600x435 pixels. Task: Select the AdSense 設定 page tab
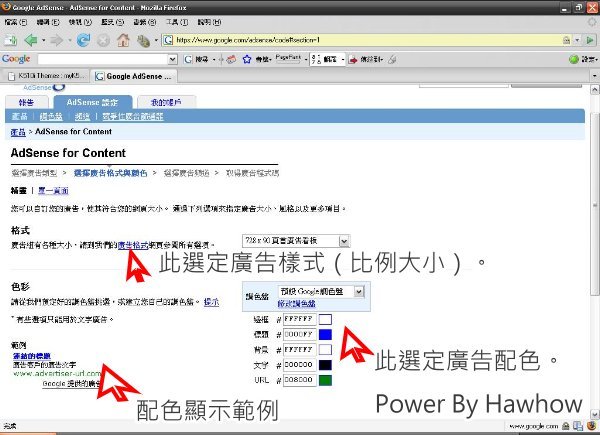click(x=93, y=102)
